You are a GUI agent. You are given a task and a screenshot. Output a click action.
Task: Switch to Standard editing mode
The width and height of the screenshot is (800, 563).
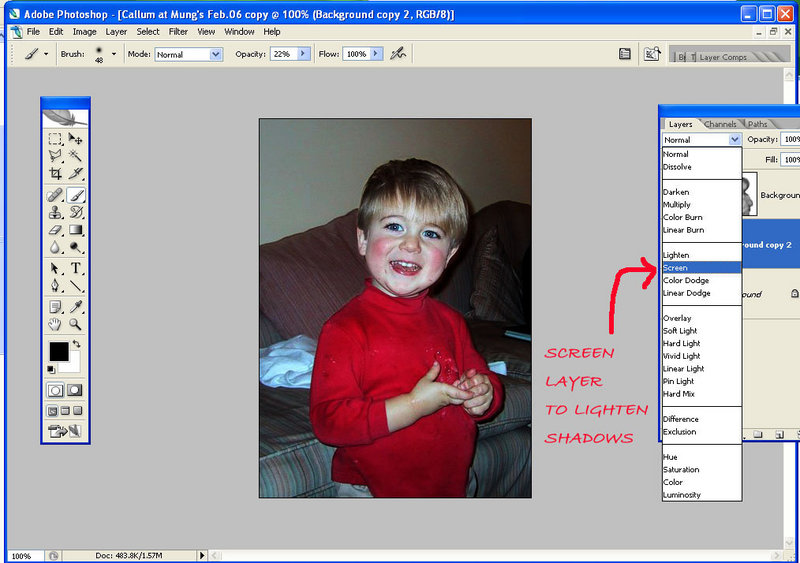[55, 390]
